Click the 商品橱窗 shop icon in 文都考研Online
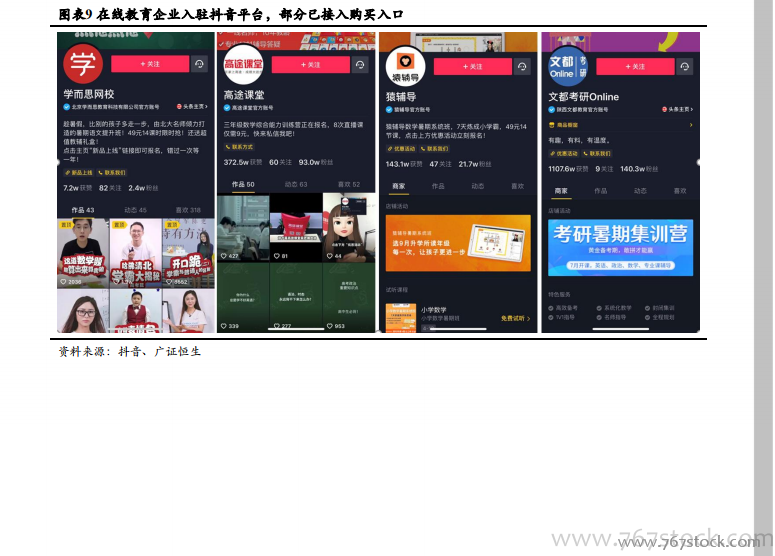Viewport: 775px width, 556px height. [552, 125]
